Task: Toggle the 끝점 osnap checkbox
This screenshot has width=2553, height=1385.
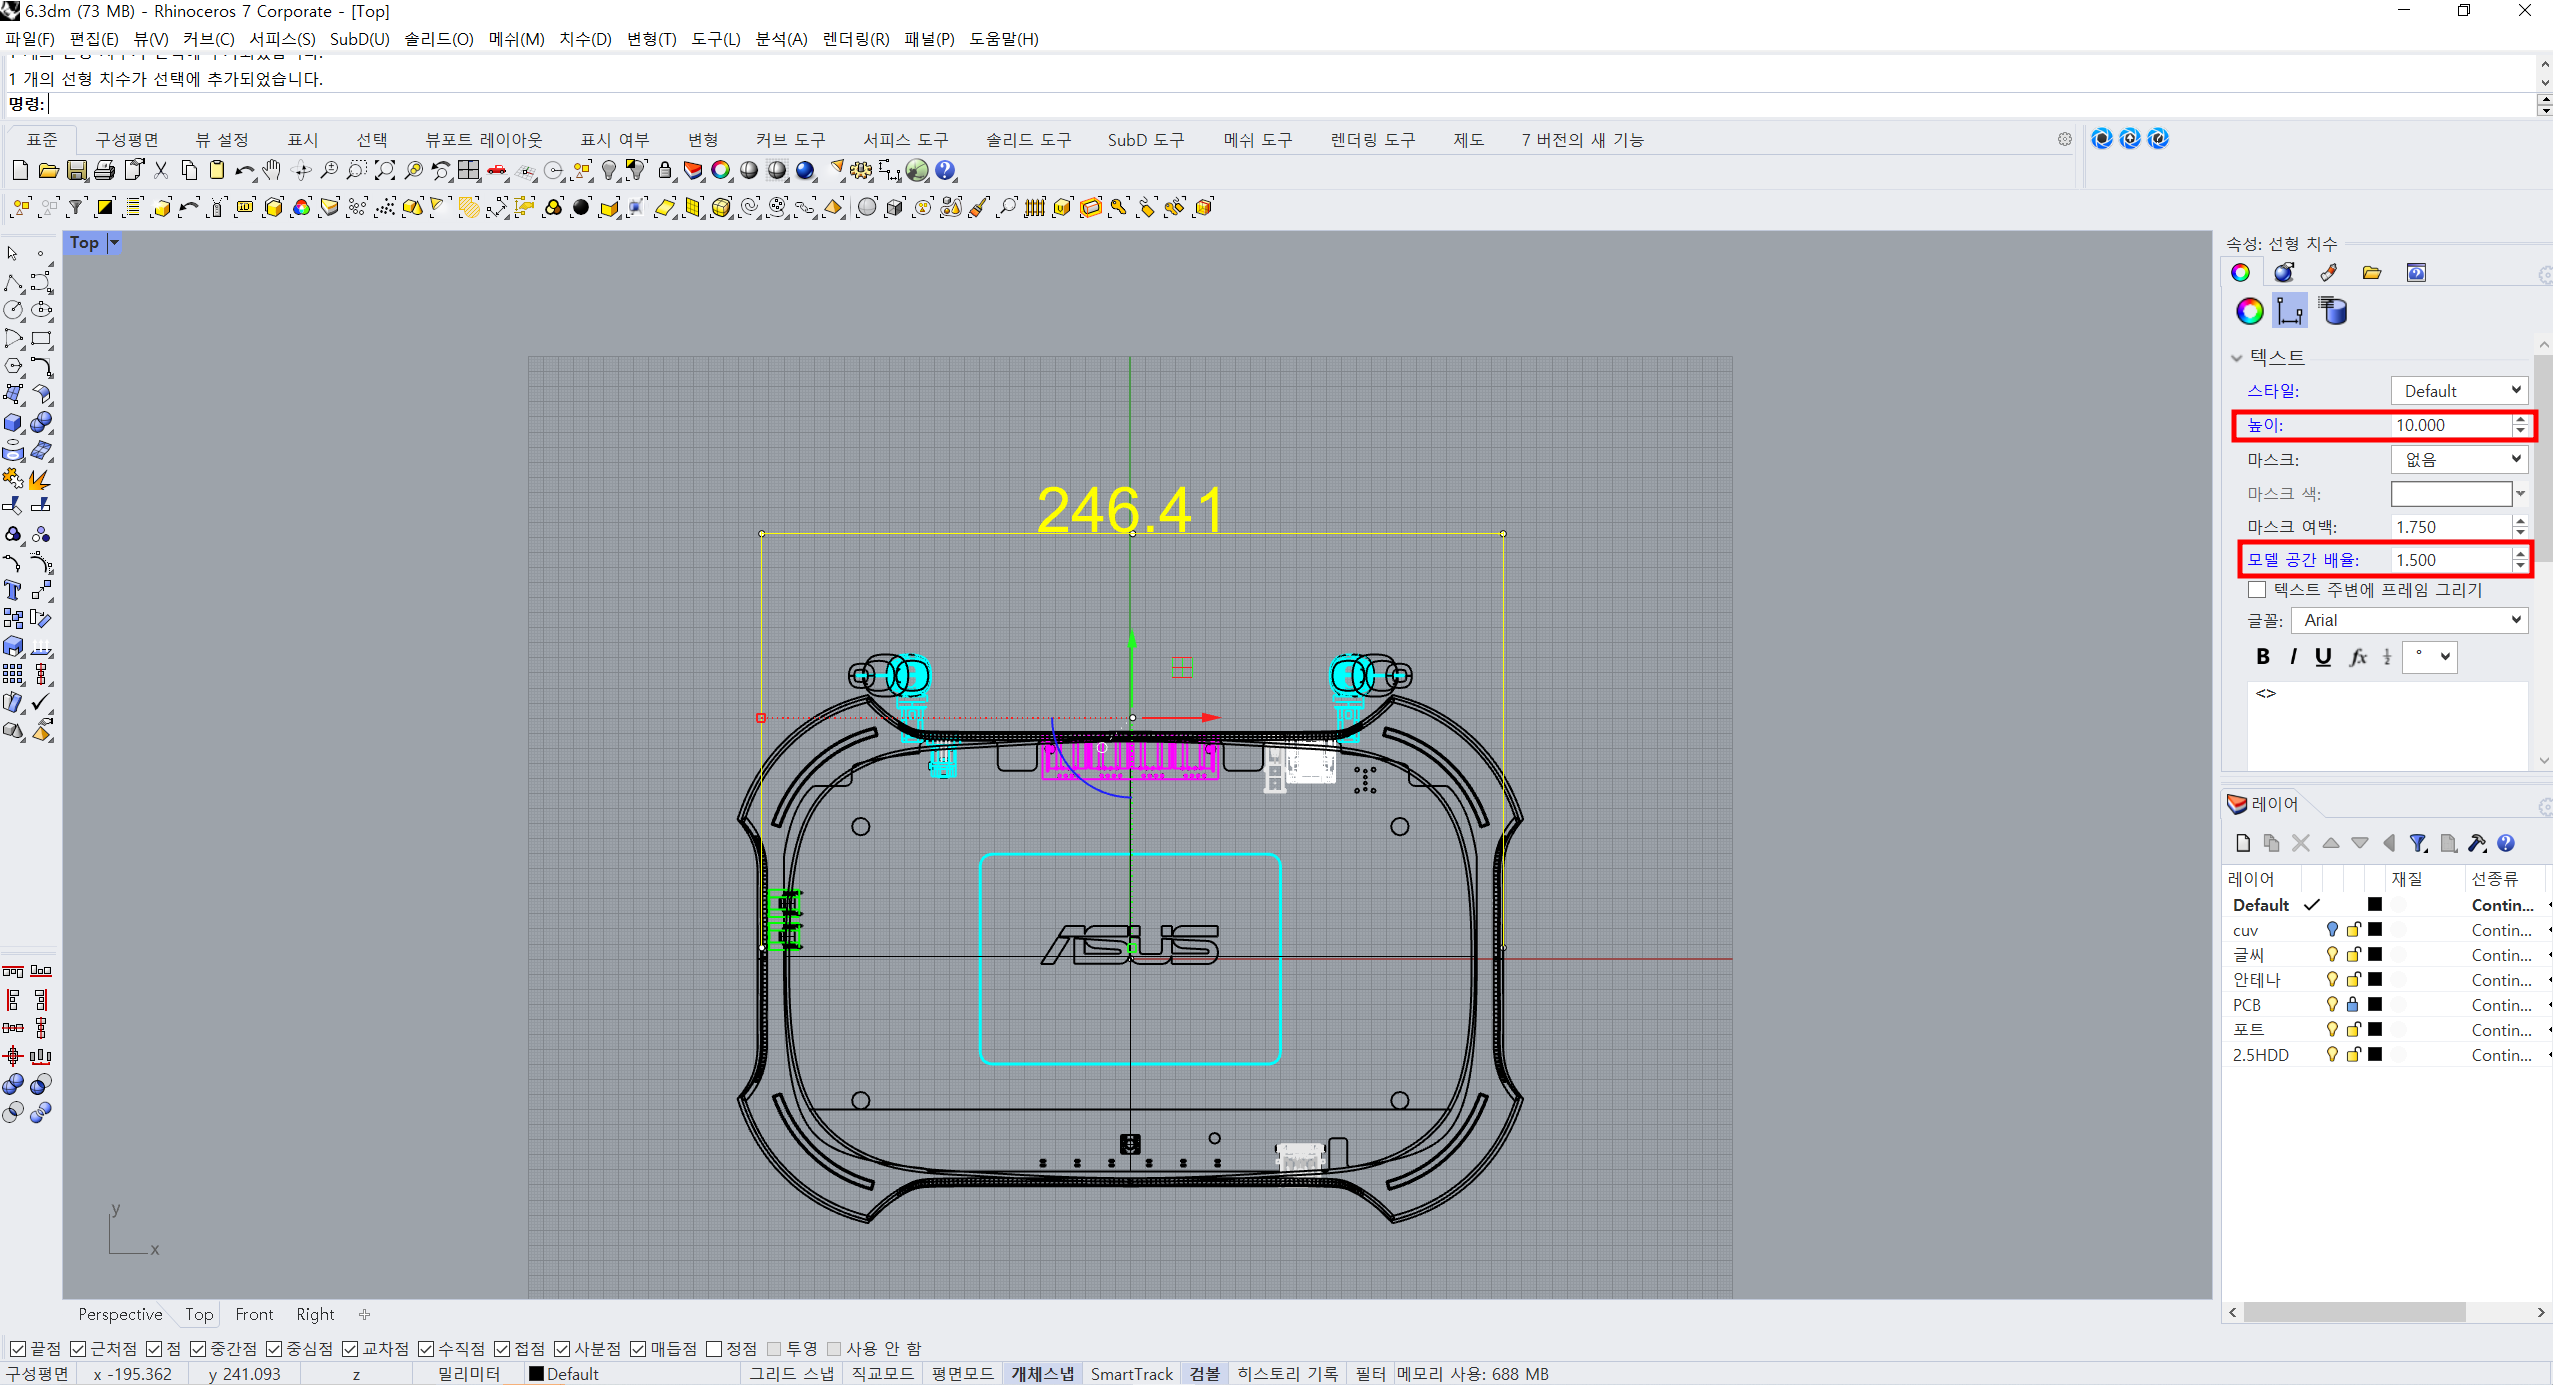Action: [17, 1349]
